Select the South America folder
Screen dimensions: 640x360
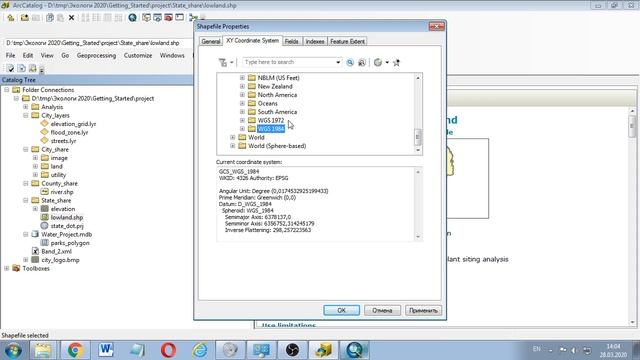[277, 112]
